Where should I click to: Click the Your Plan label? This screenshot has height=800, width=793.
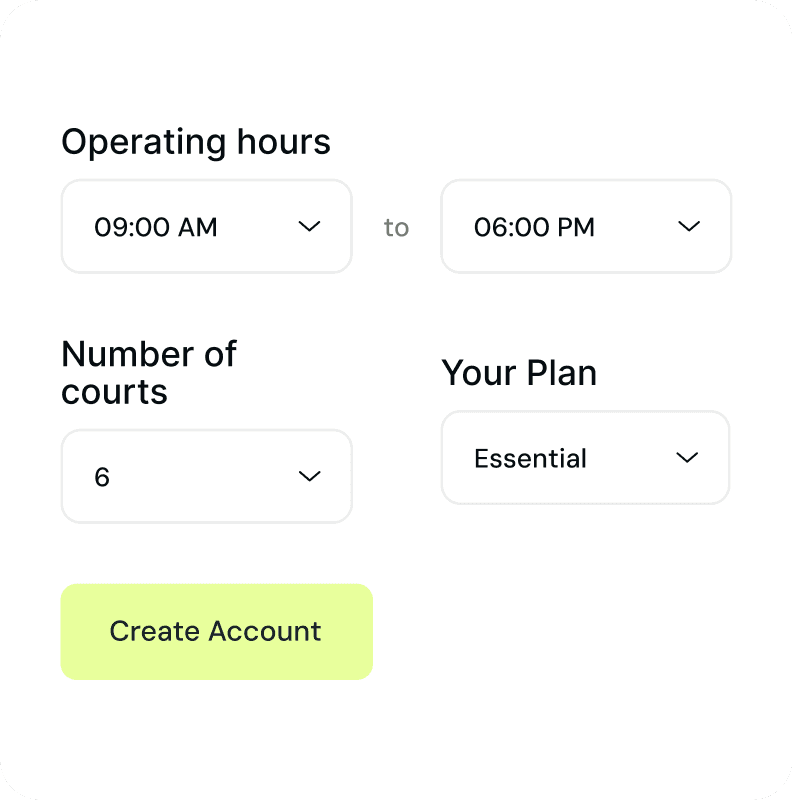click(x=519, y=372)
